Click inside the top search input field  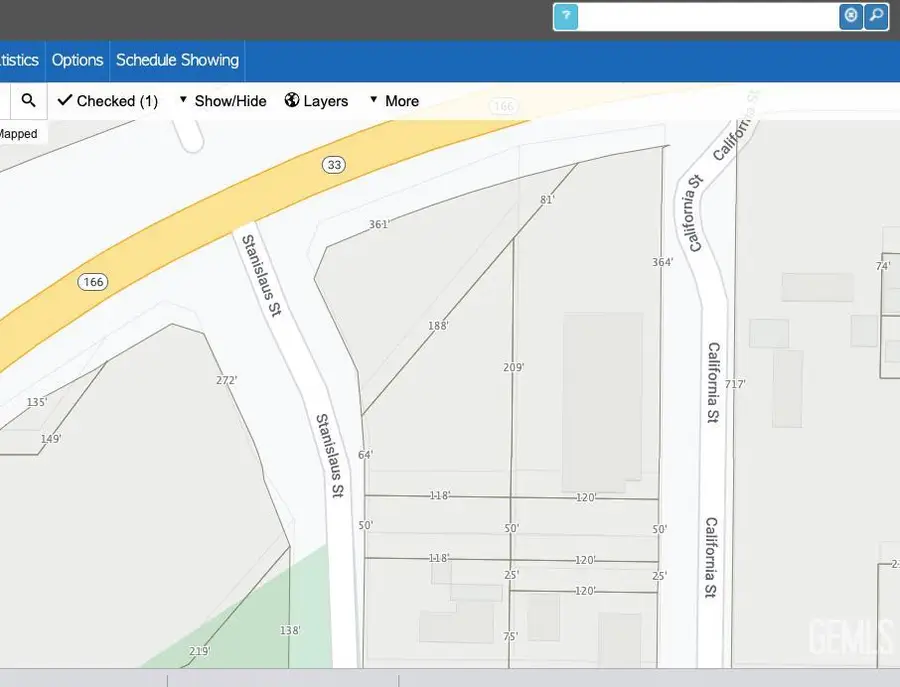pos(708,17)
